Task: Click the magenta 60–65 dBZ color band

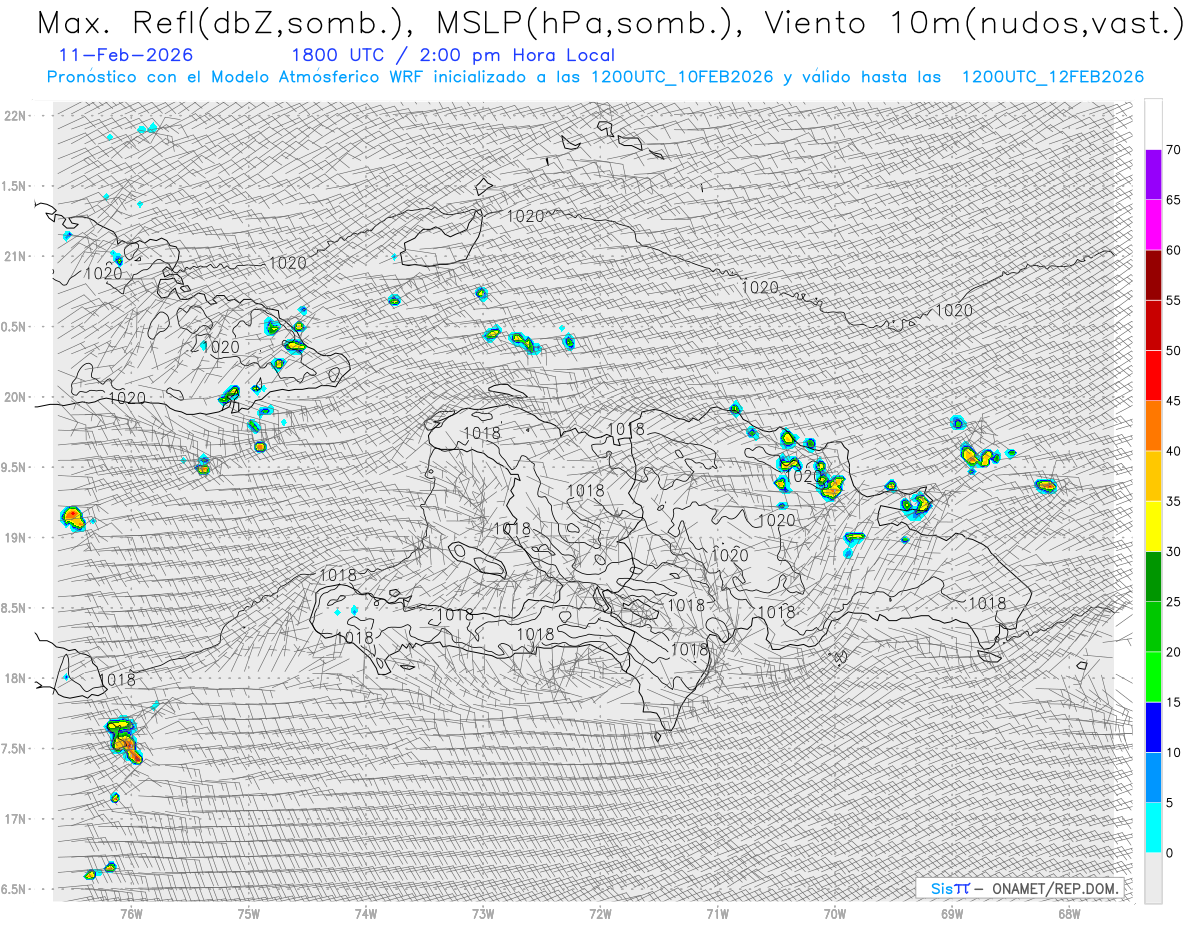Action: tap(1153, 225)
